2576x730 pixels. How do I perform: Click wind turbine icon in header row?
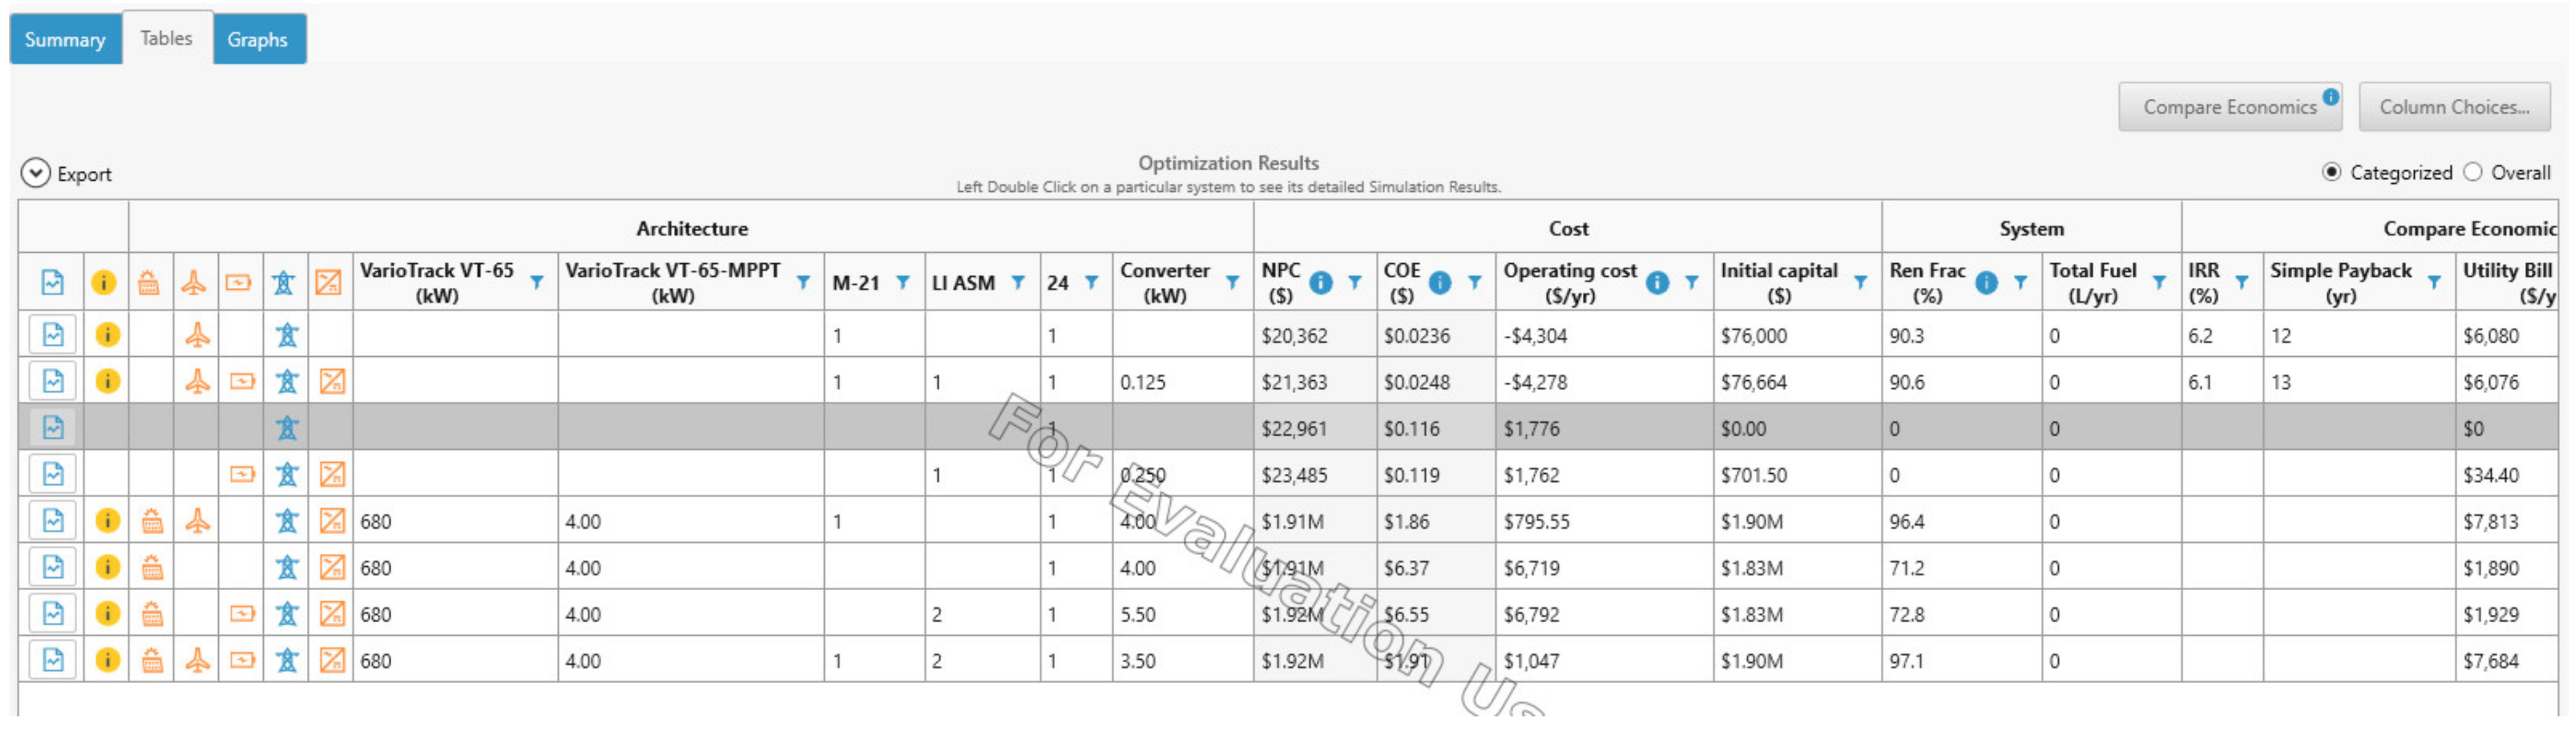[194, 283]
